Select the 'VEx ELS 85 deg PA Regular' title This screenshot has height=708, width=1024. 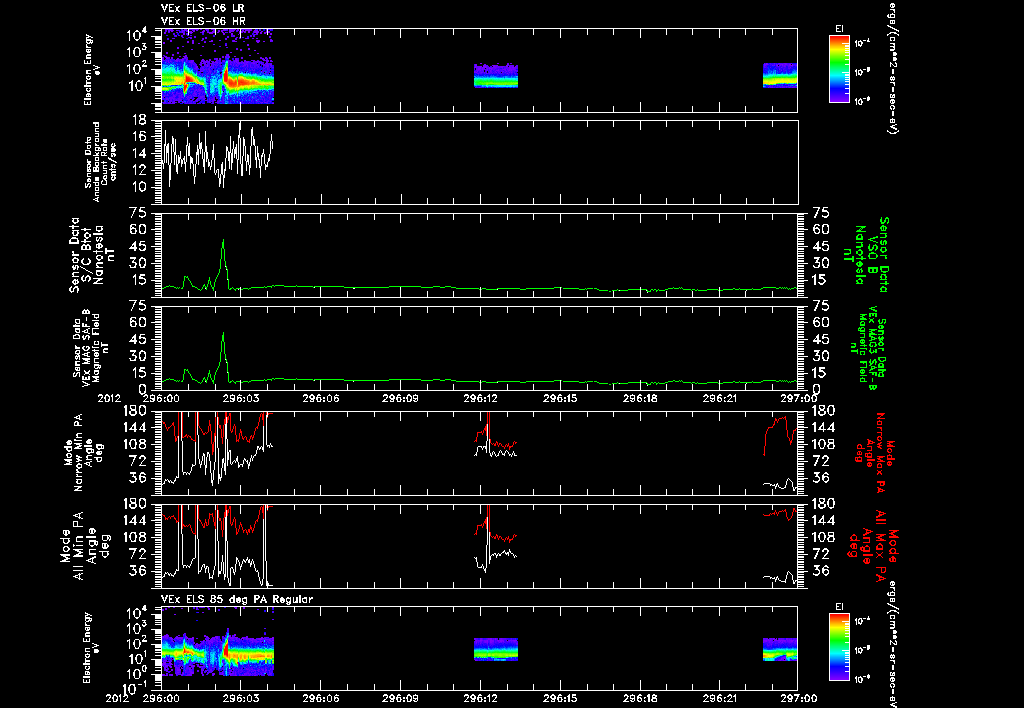point(236,599)
